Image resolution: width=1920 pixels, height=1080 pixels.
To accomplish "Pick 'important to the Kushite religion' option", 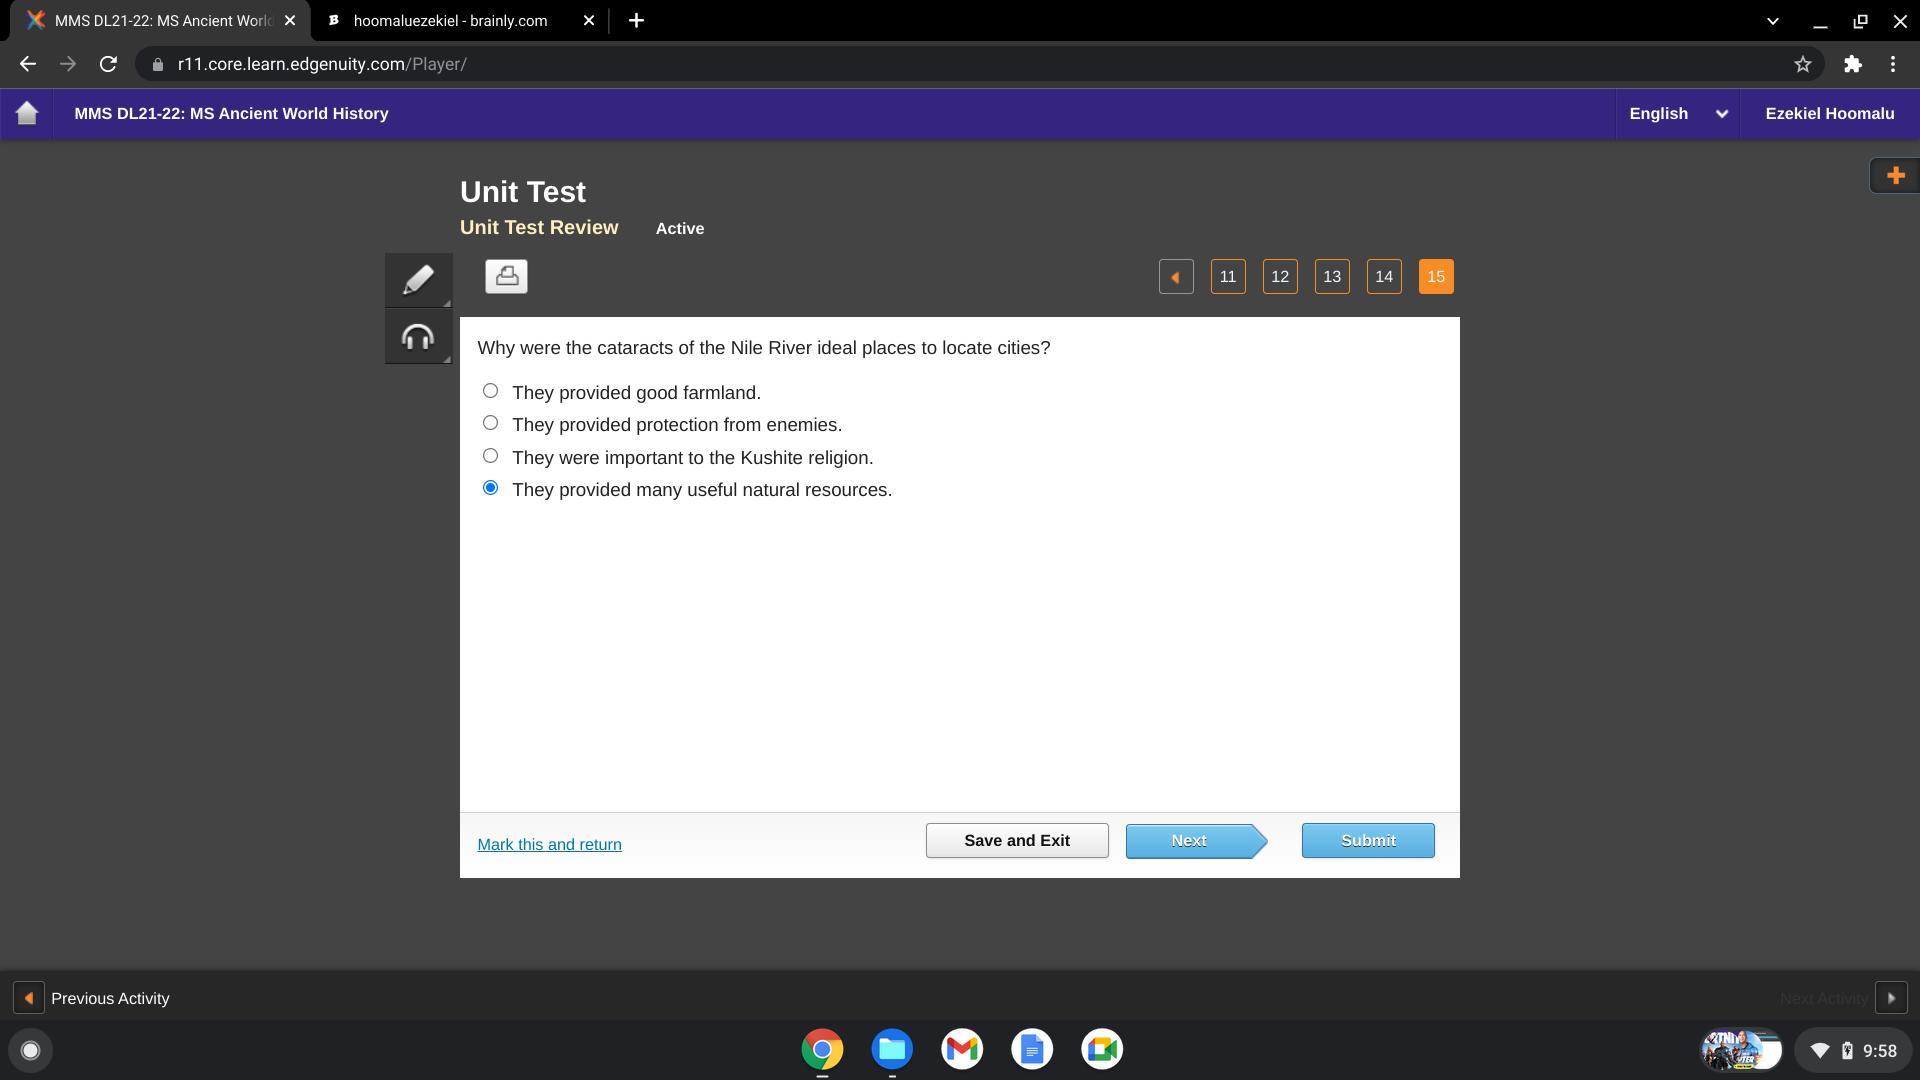I will [x=490, y=456].
